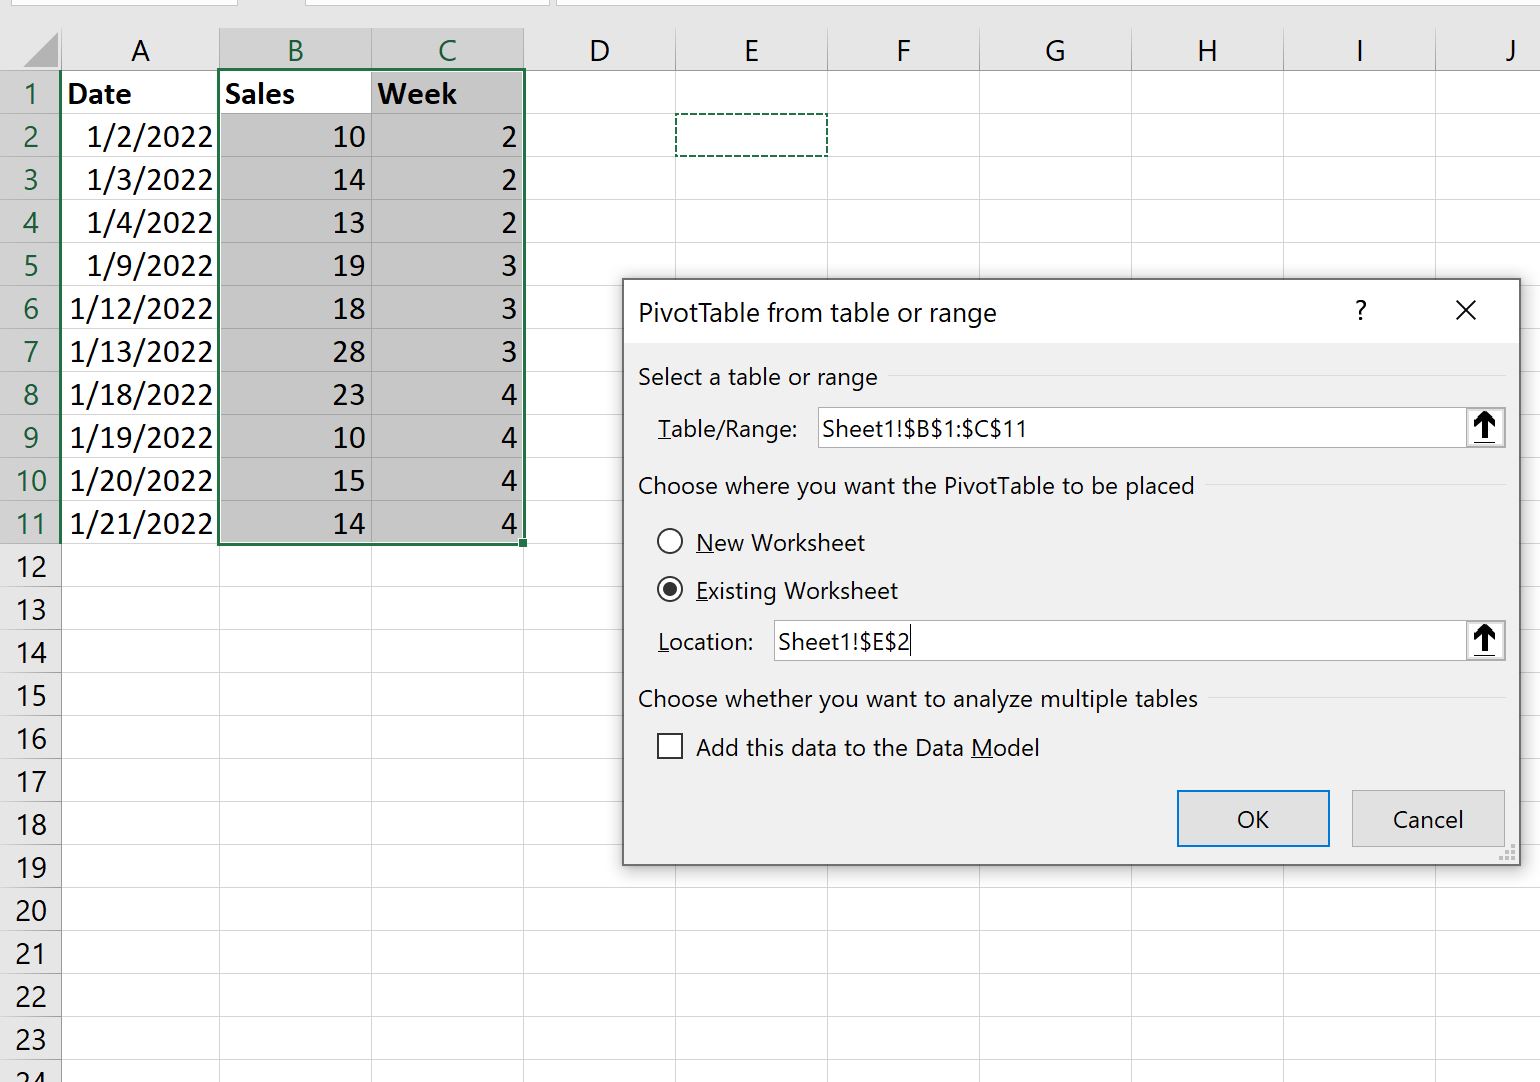Select the Existing Worksheet radio button

(670, 590)
